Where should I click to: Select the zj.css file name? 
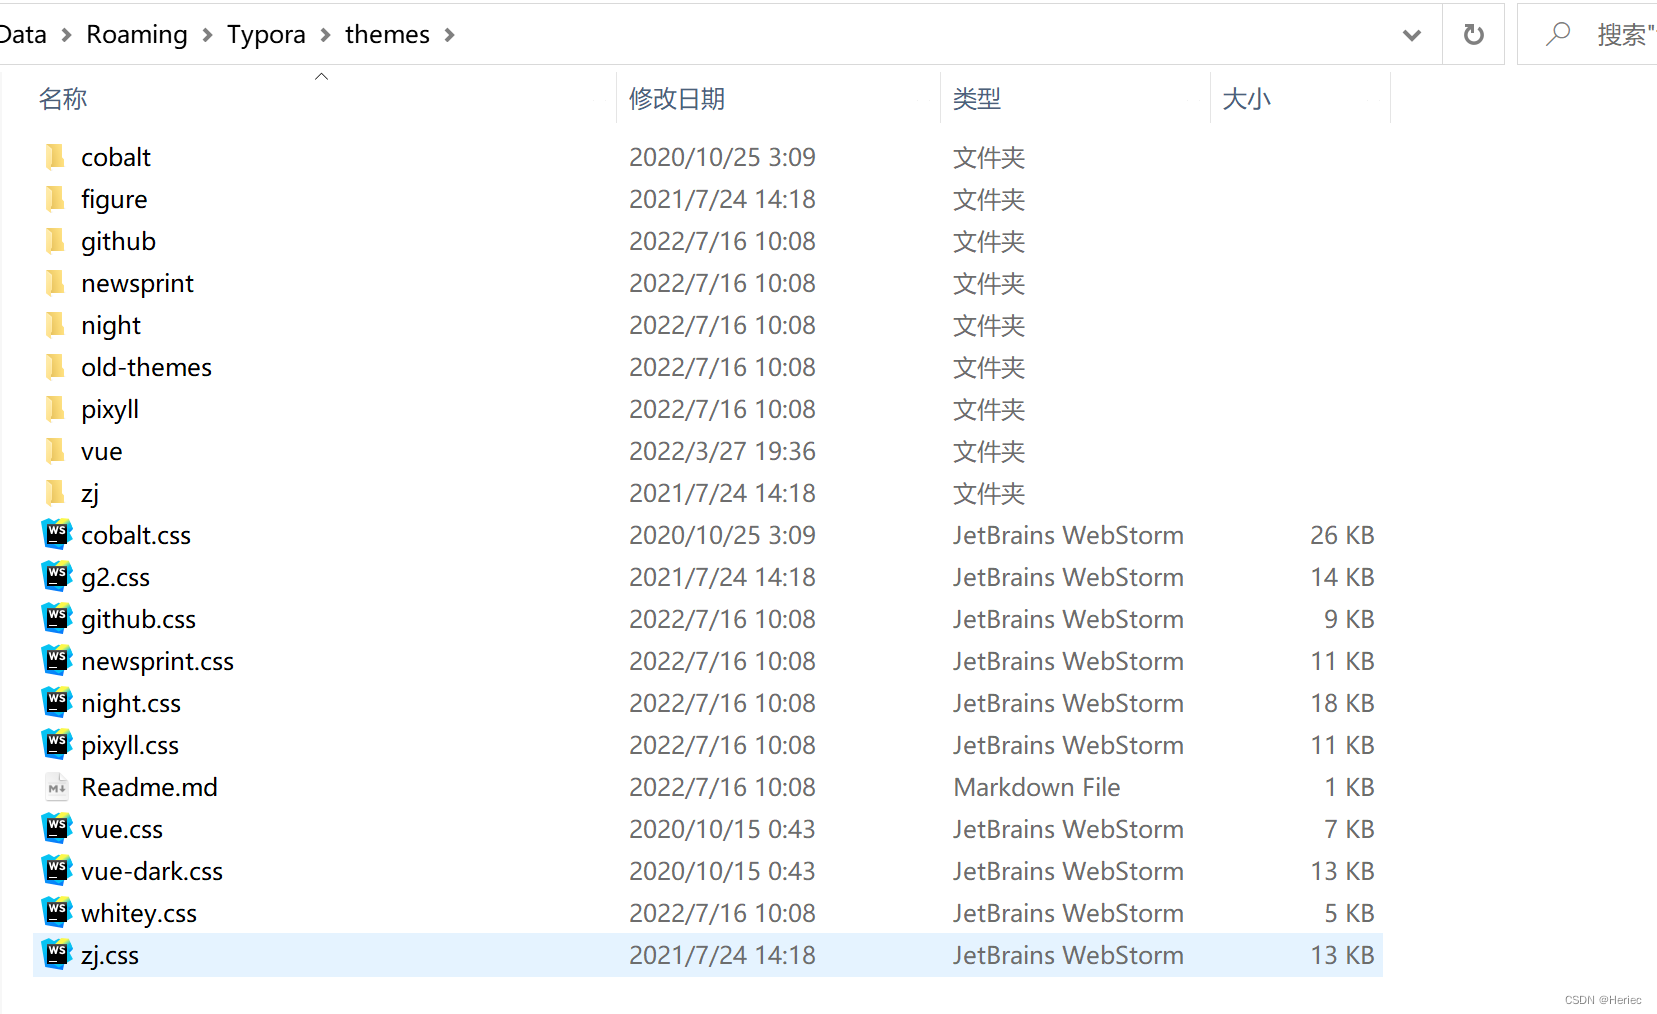(110, 955)
